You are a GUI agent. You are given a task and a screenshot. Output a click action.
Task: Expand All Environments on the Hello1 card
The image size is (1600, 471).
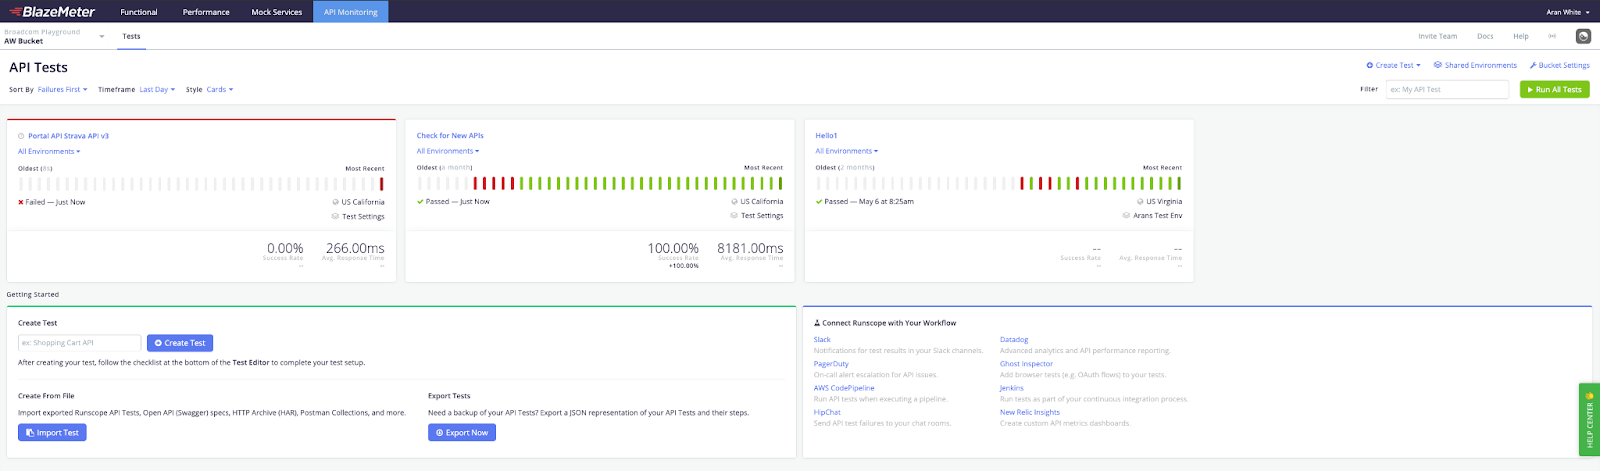point(847,151)
